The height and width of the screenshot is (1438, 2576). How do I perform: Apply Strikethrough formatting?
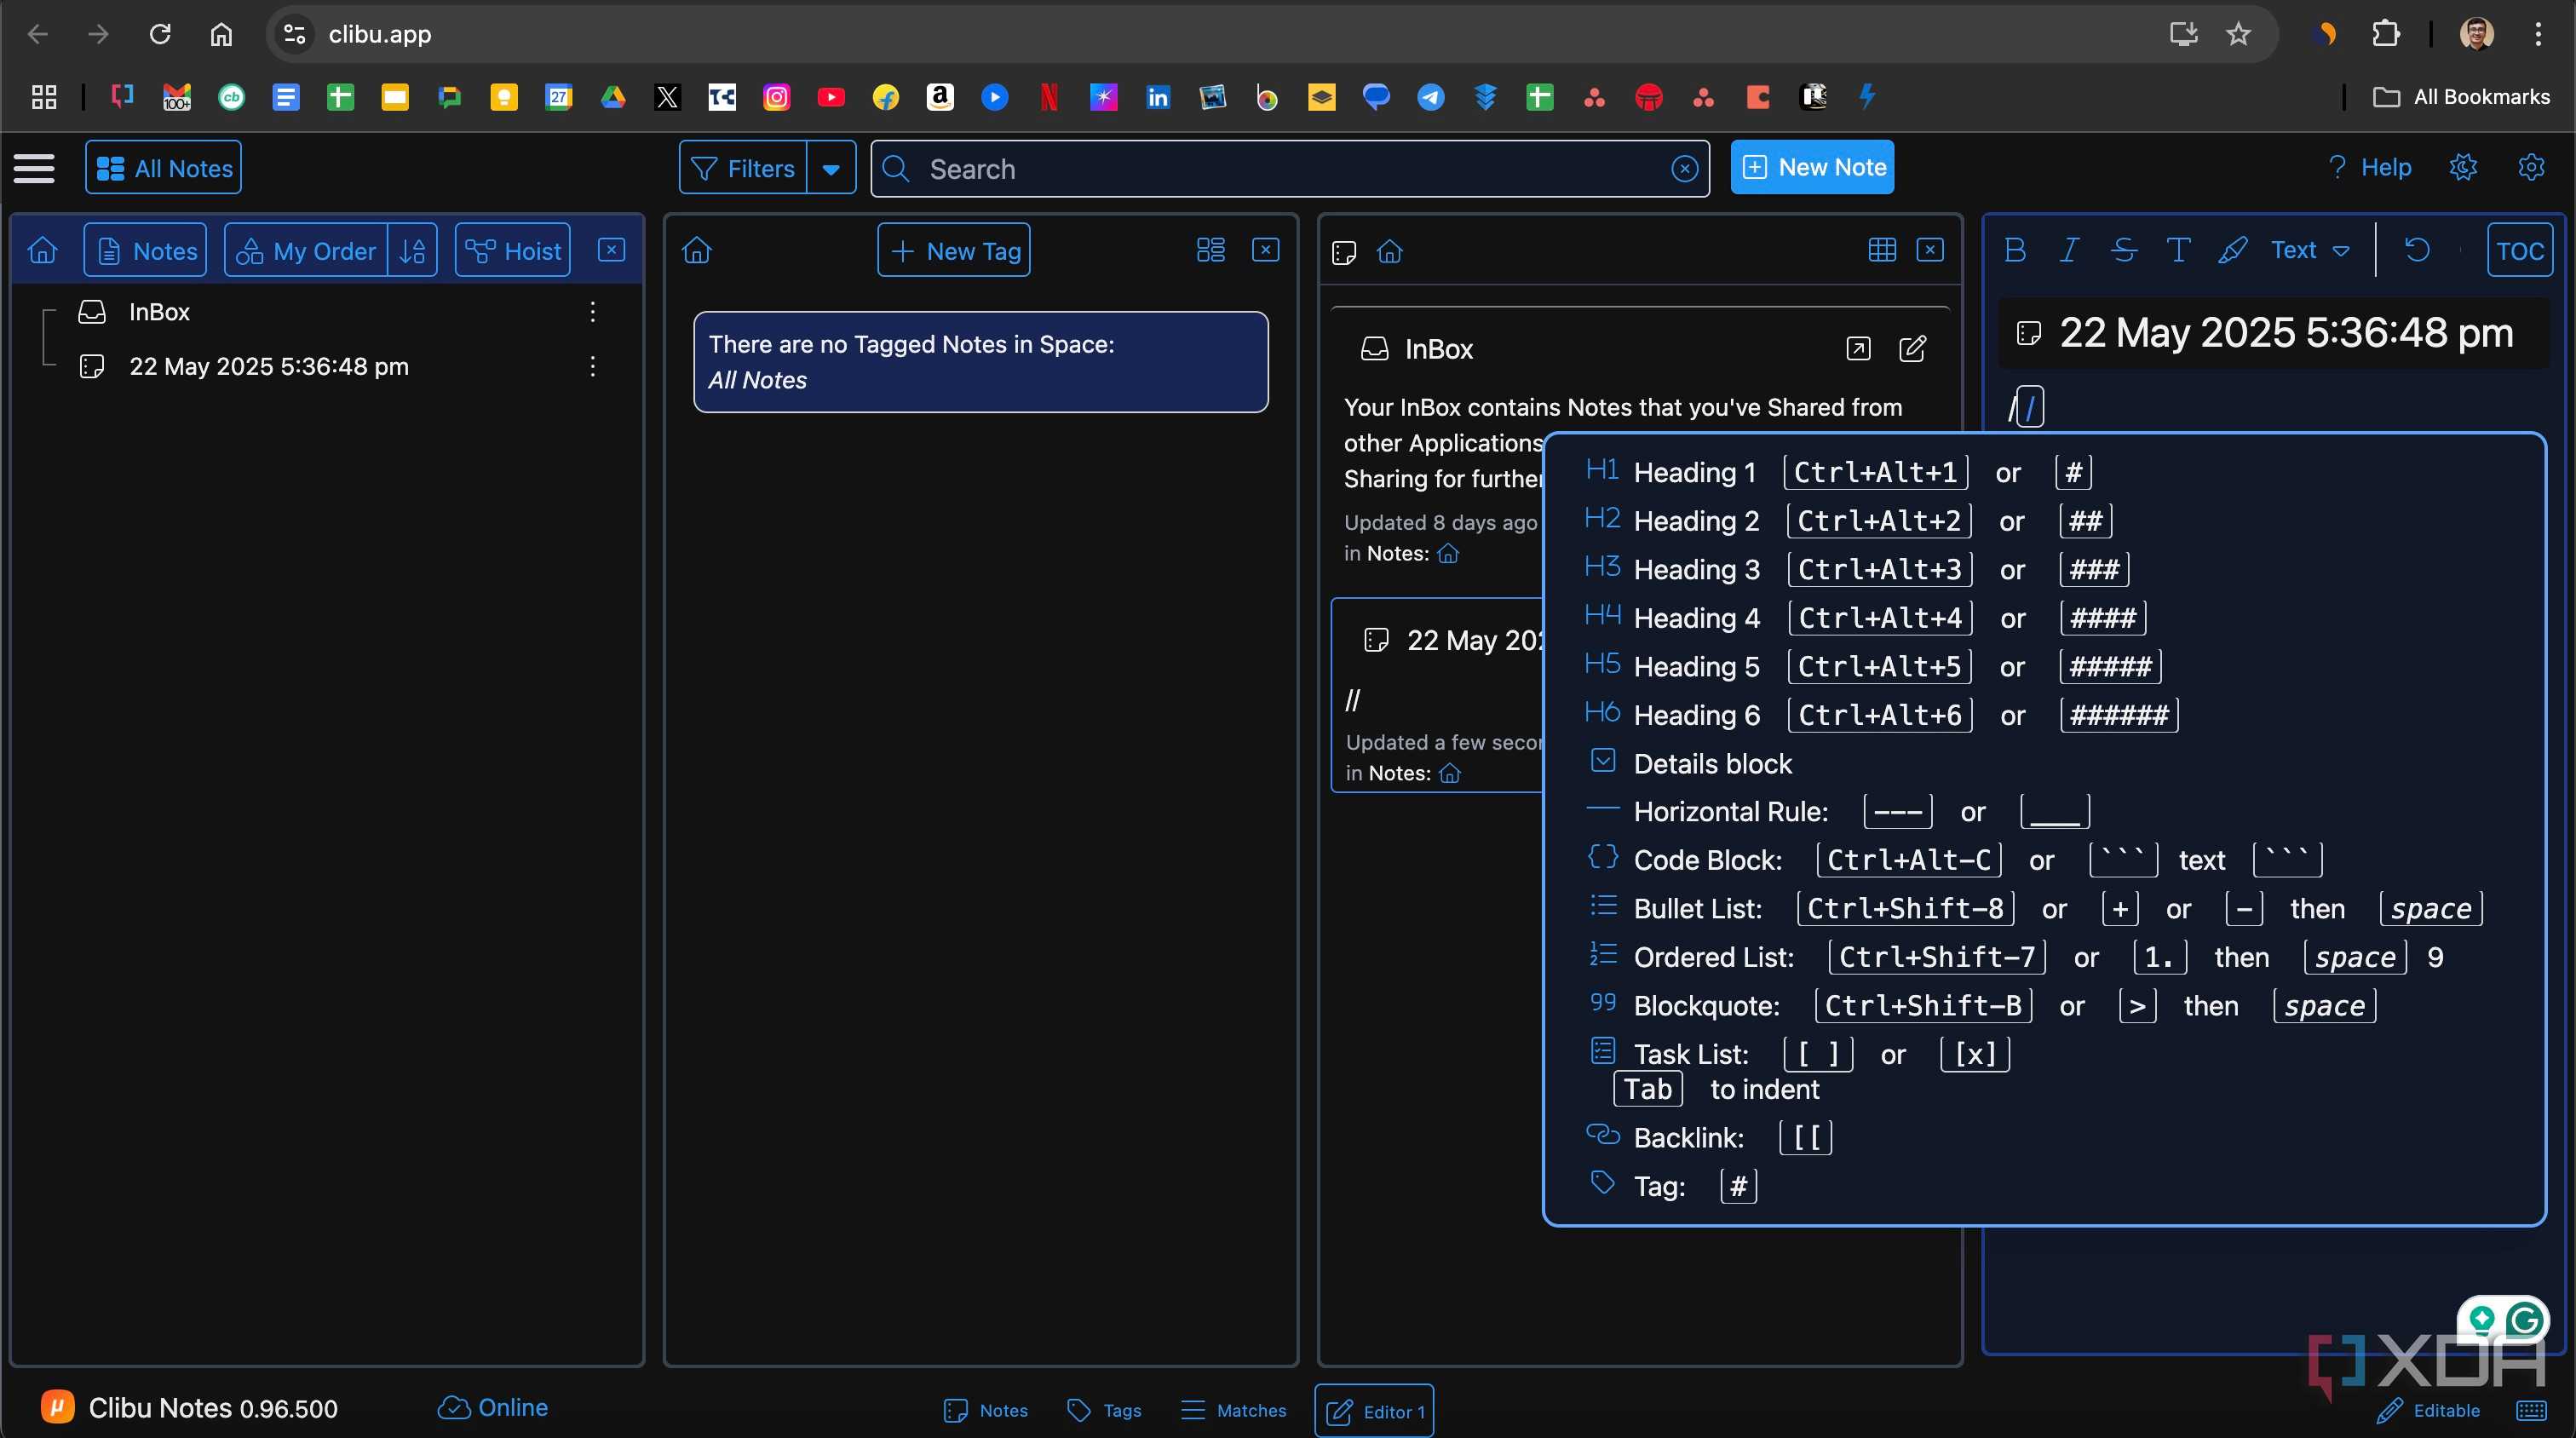click(x=2124, y=250)
